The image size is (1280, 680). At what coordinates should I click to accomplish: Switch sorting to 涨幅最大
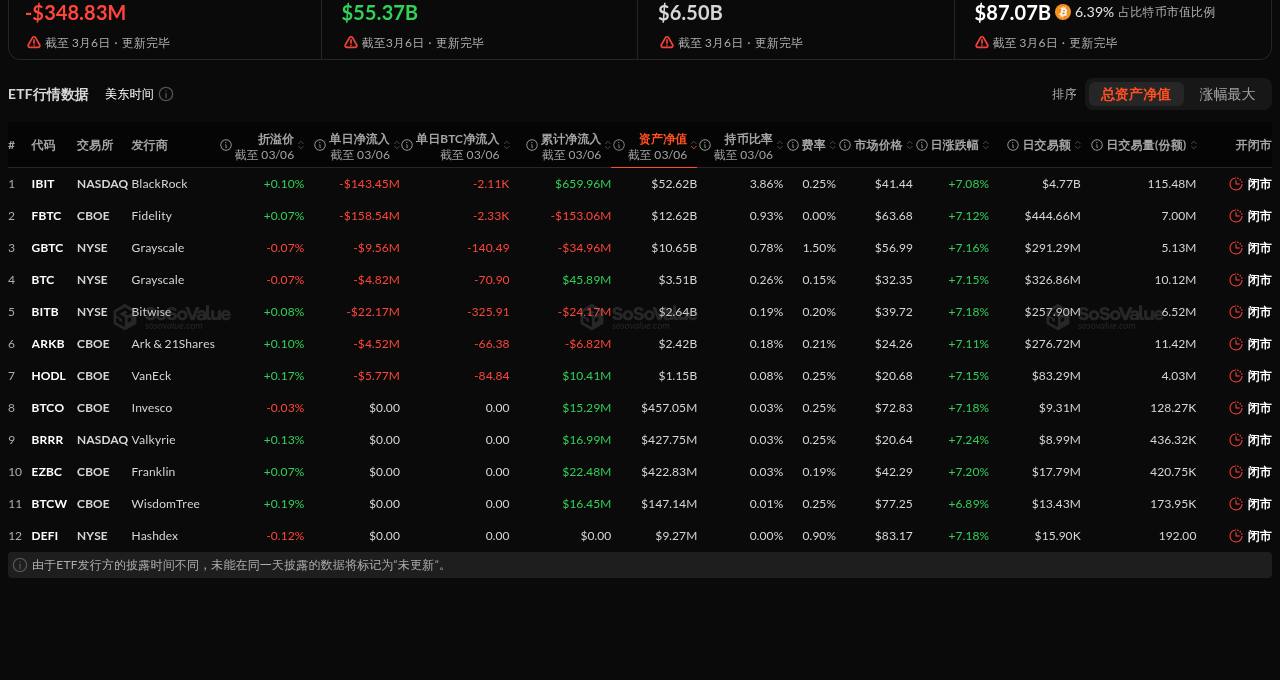pyautogui.click(x=1227, y=94)
